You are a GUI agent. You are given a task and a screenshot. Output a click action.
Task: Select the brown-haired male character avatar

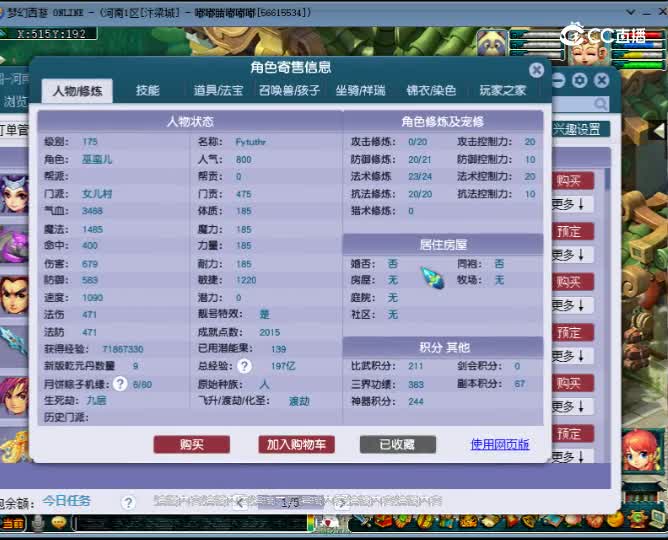coord(14,295)
